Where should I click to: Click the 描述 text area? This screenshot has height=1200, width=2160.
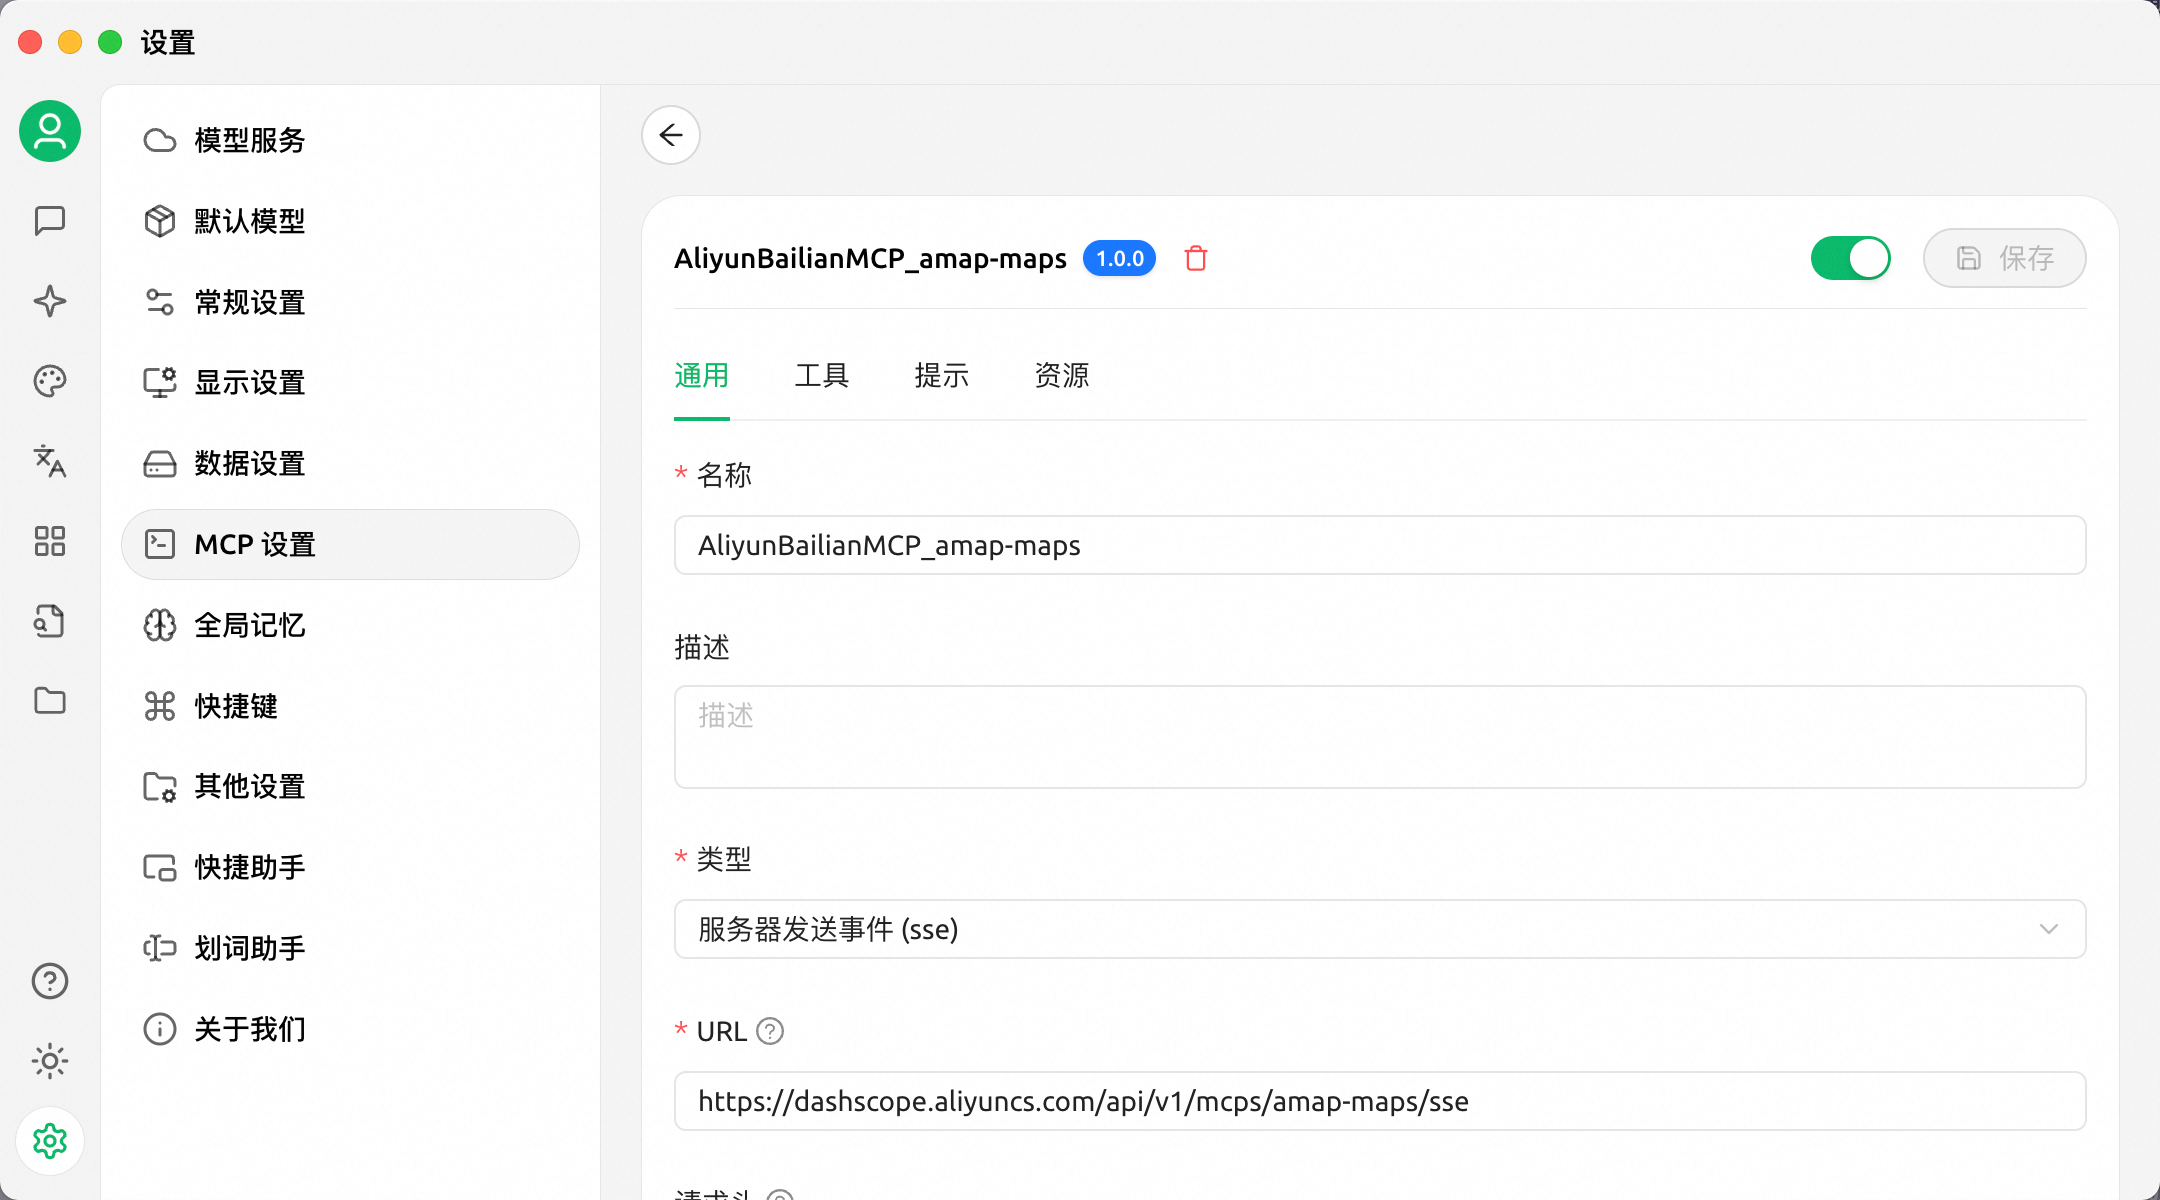click(x=1380, y=737)
